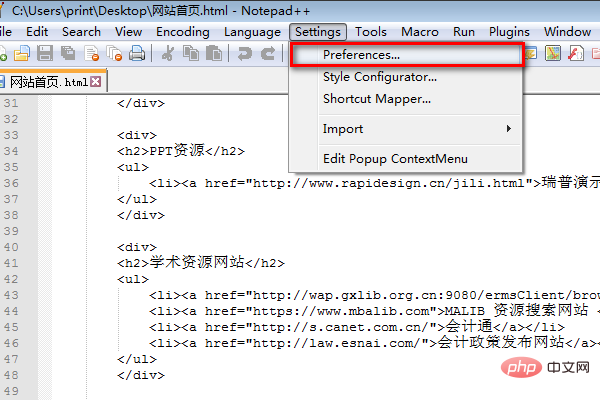Select Edit Popup ContextMenu entry

click(x=395, y=159)
